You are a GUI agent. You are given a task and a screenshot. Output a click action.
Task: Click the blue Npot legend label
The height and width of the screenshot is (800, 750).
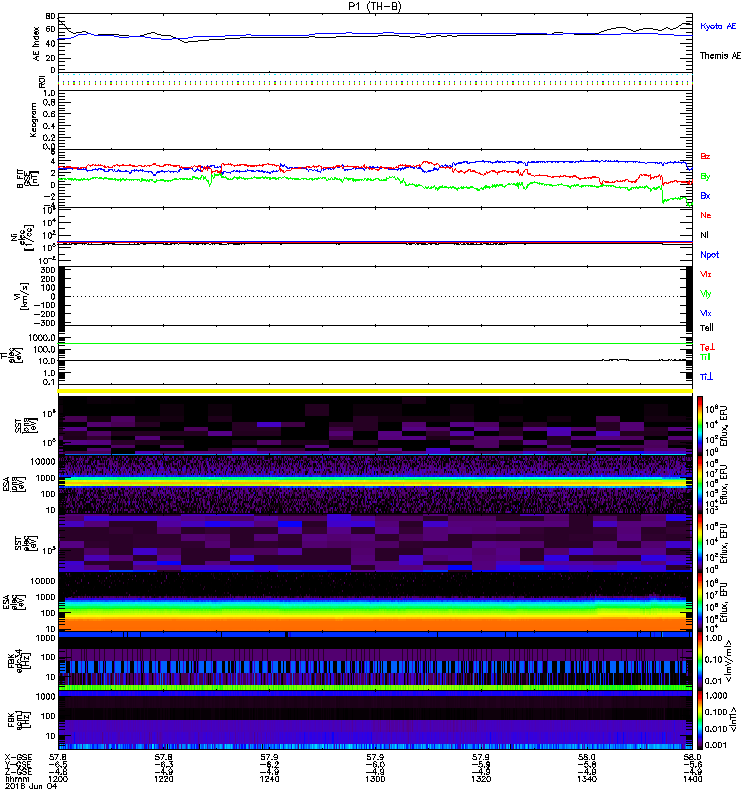coord(709,254)
